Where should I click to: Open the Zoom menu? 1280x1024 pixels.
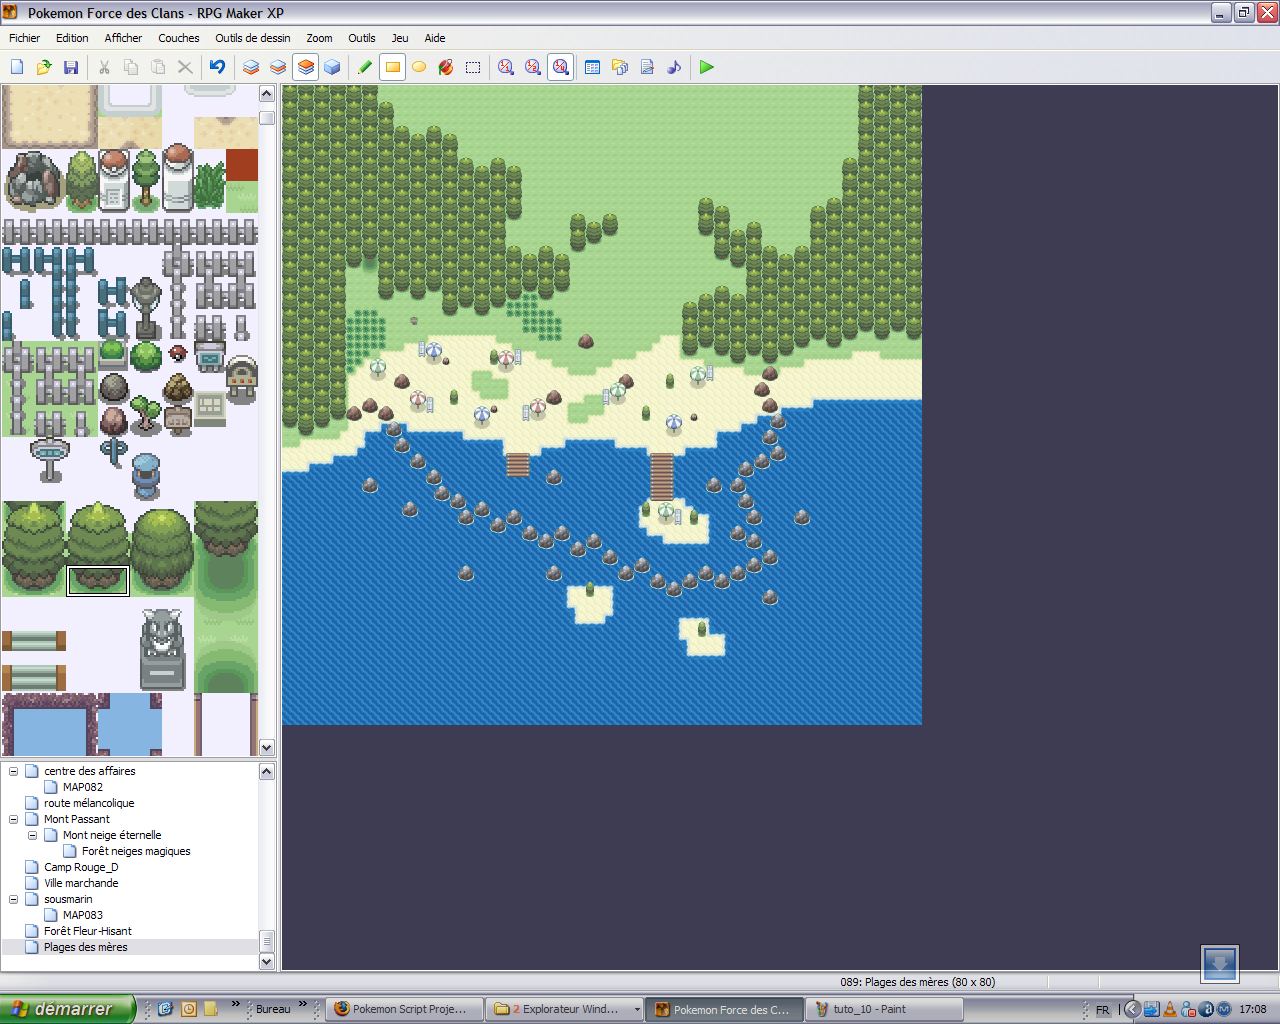319,38
